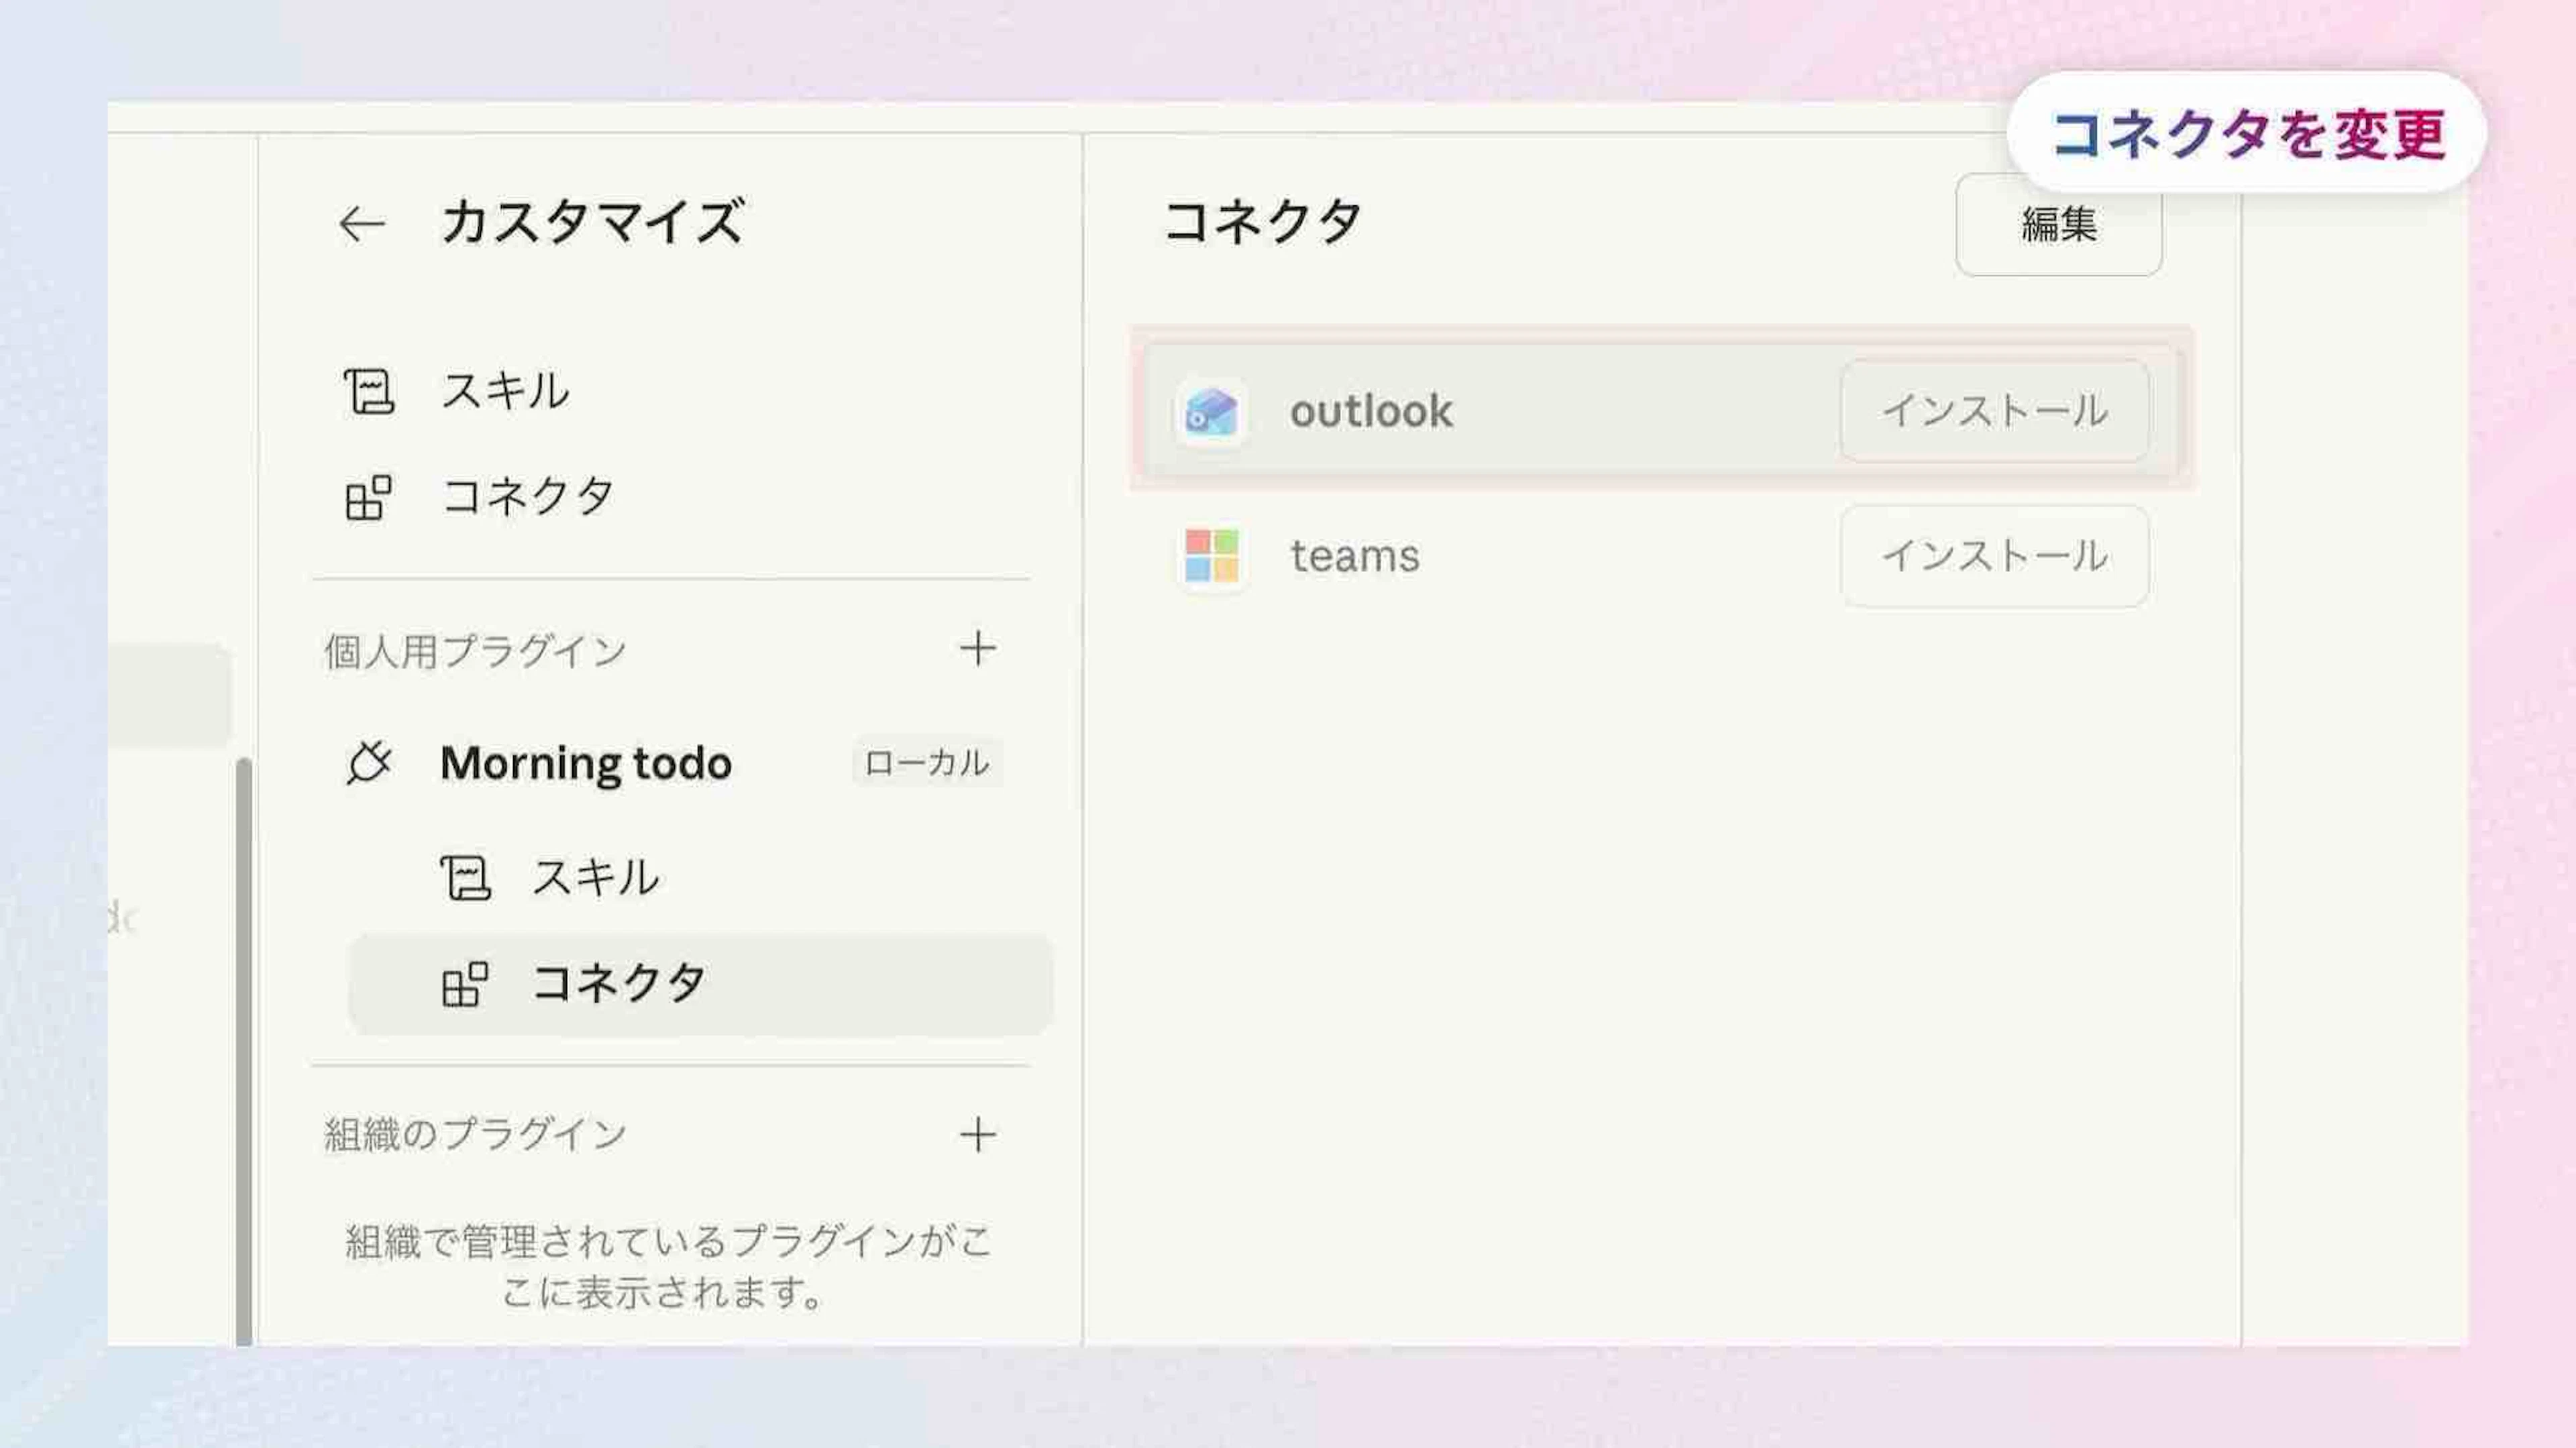Click the outlook connector icon
Viewport: 2576px width, 1448px height.
coord(1211,411)
